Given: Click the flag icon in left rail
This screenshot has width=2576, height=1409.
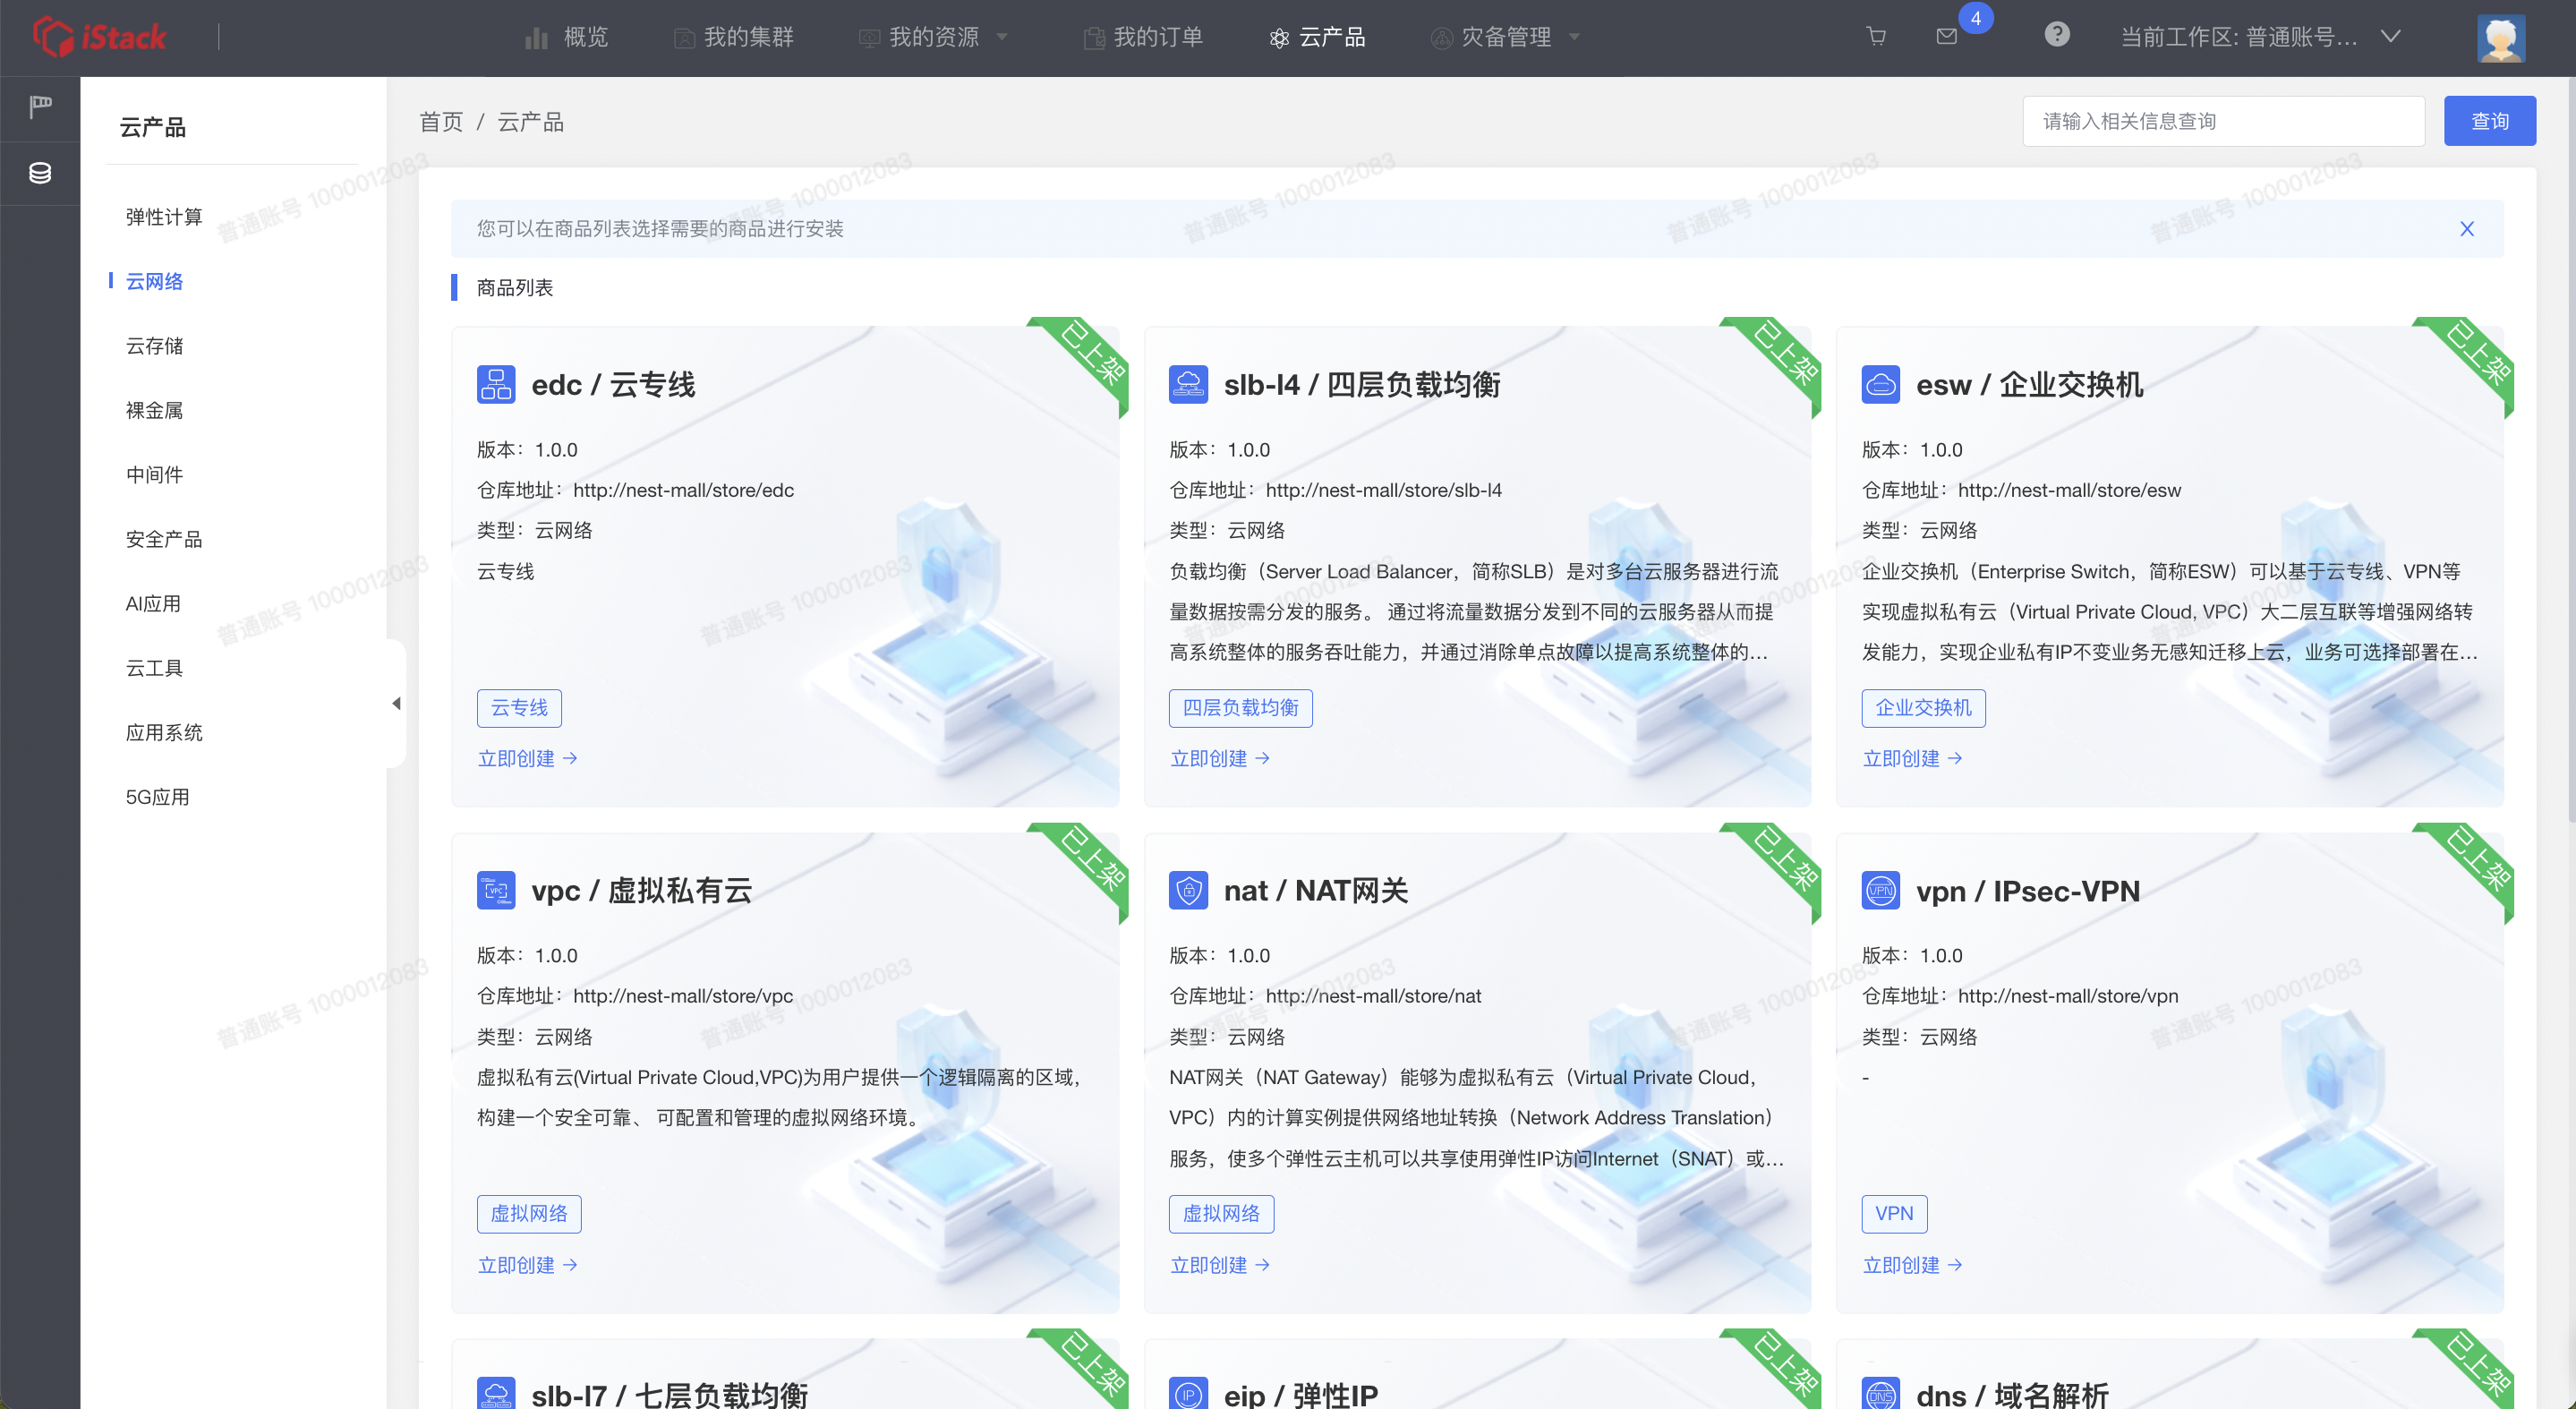Looking at the screenshot, I should [x=40, y=106].
